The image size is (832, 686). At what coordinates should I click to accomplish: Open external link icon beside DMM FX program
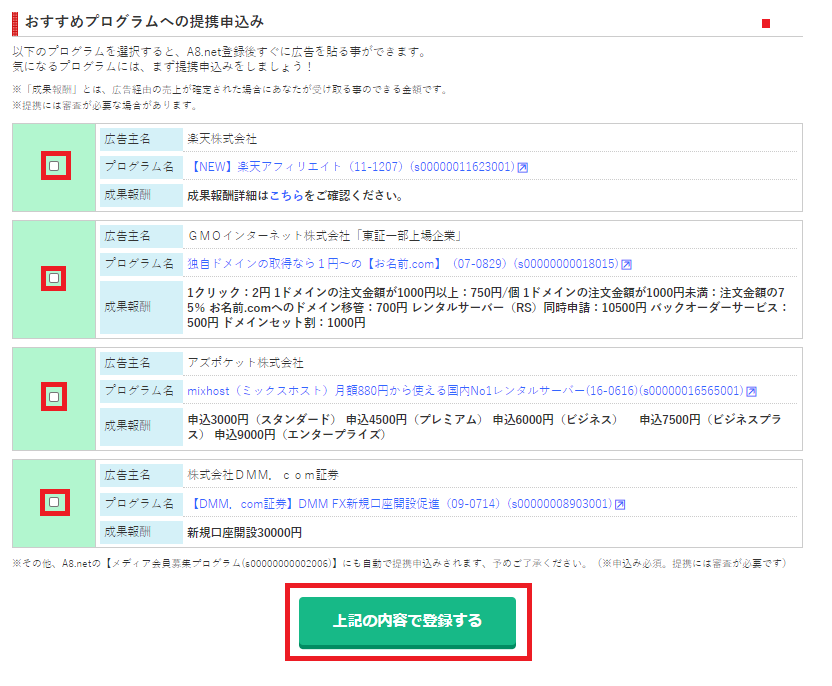[620, 505]
